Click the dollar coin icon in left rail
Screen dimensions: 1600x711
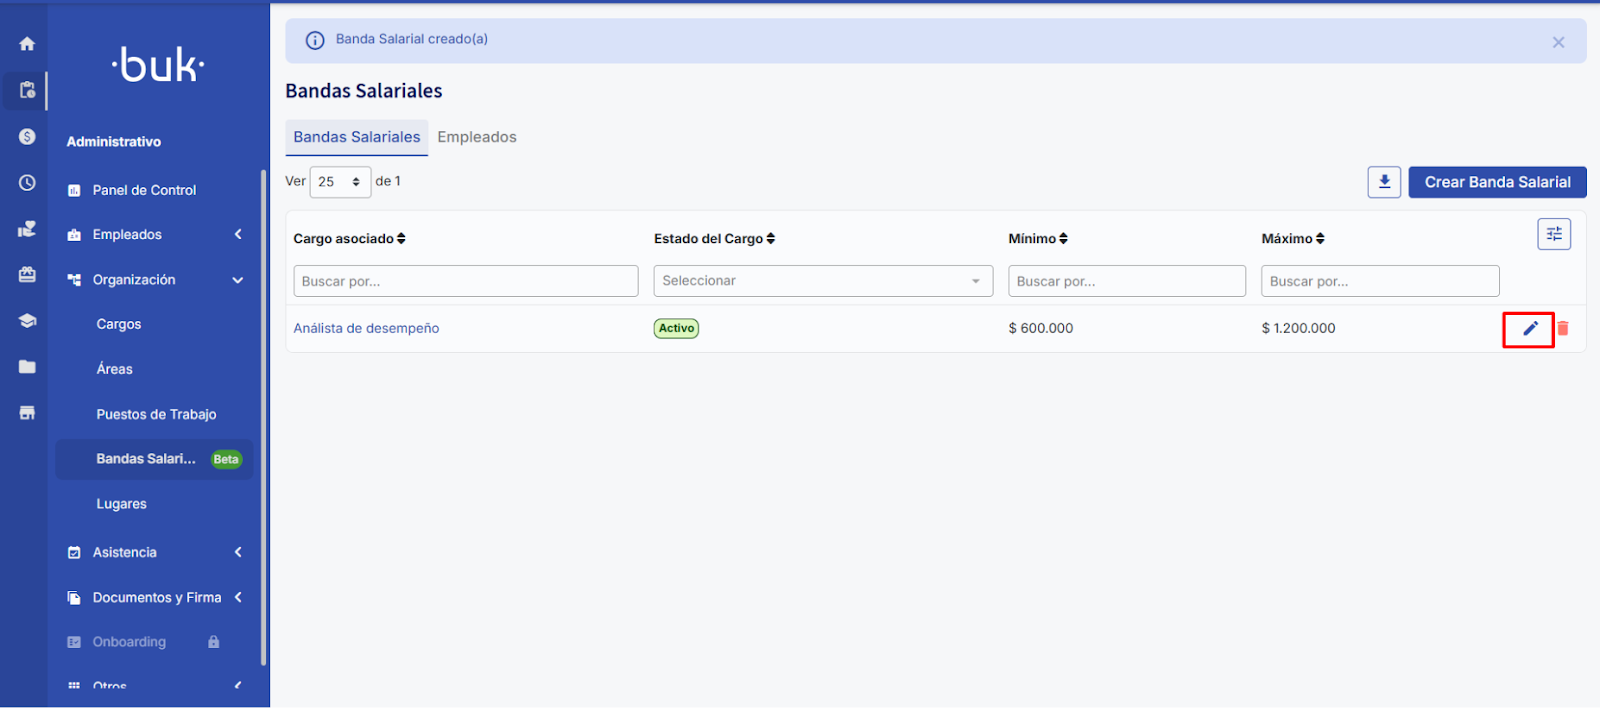coord(27,137)
